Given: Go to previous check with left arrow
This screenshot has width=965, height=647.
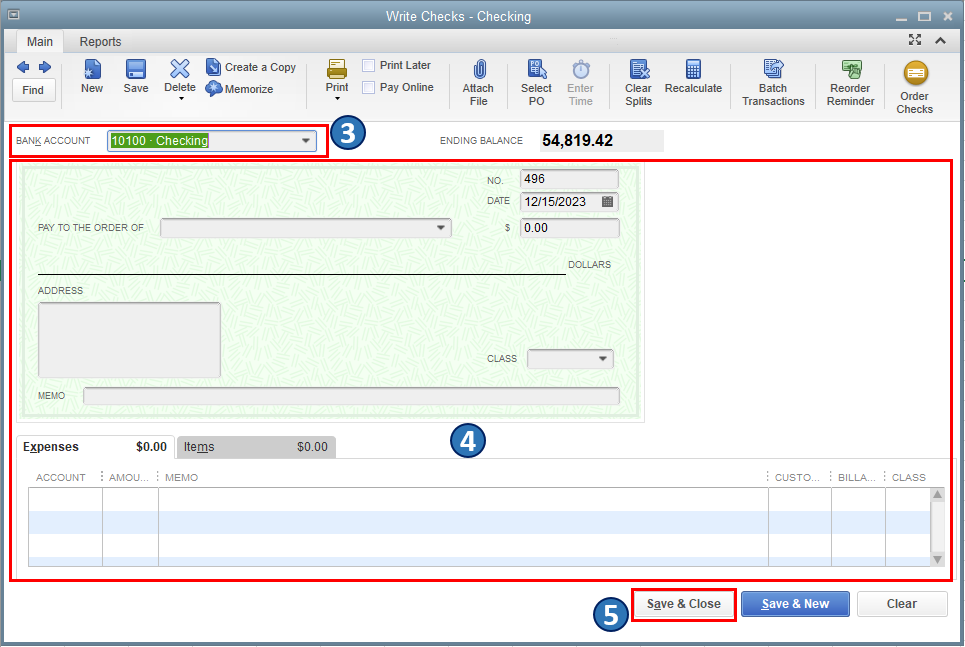Looking at the screenshot, I should (x=23, y=67).
